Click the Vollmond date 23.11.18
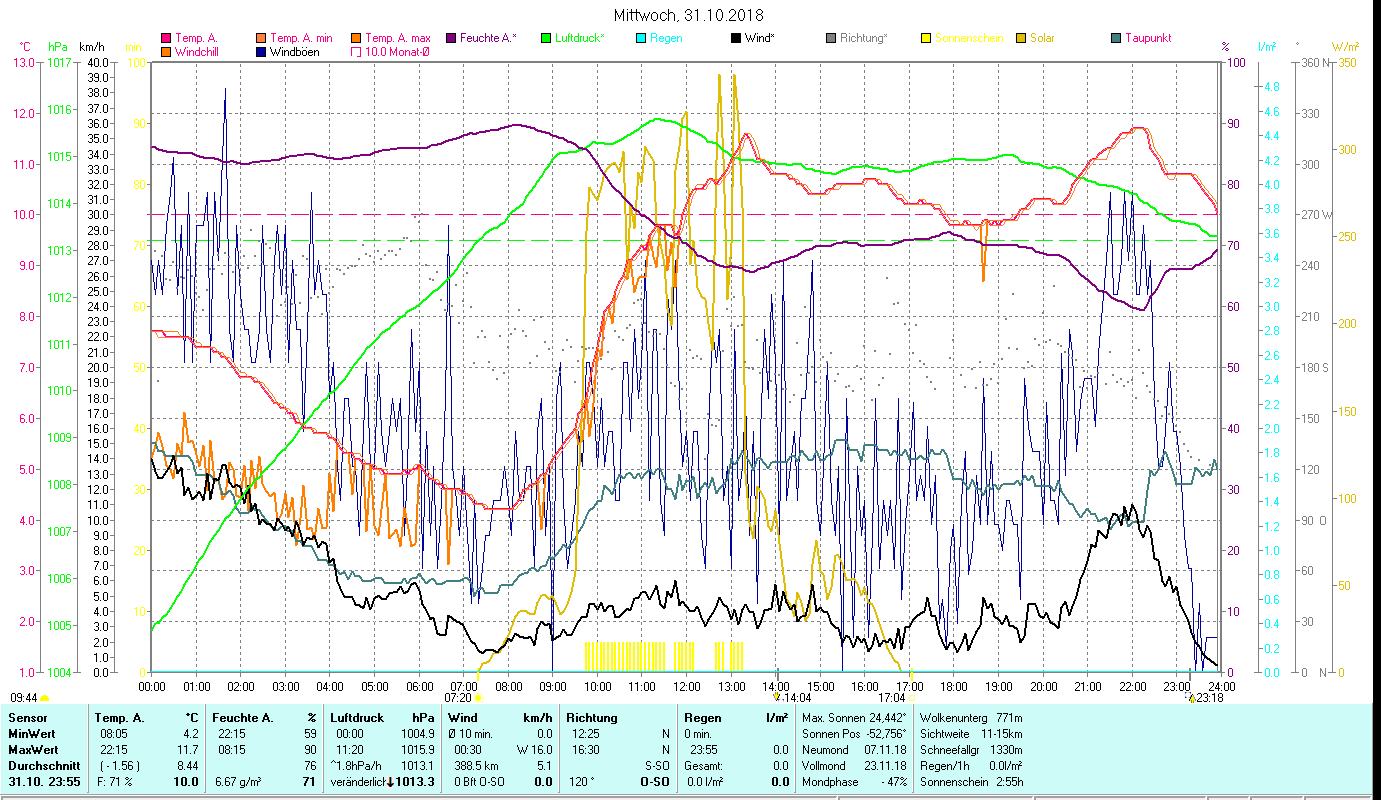Viewport: 1381px width, 800px height. pos(886,766)
